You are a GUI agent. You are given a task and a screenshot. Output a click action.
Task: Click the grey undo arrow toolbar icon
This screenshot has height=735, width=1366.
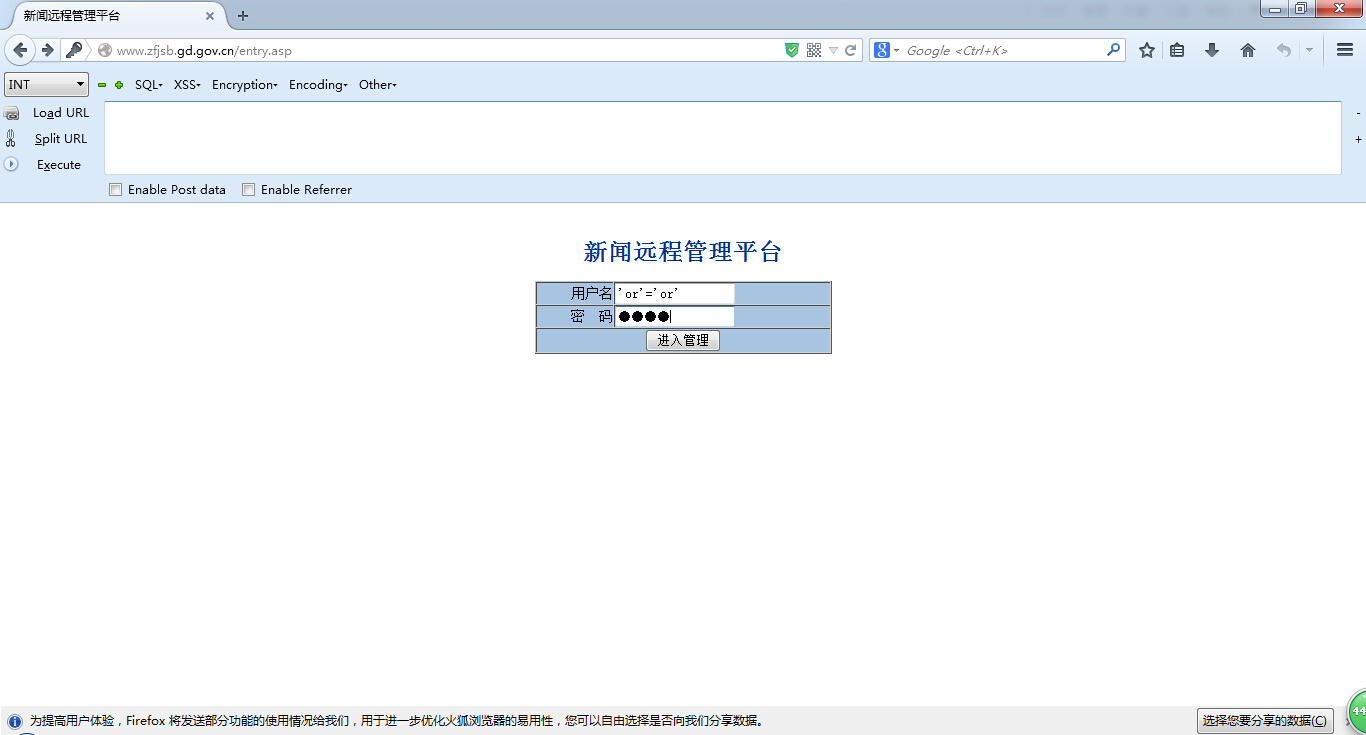point(1284,50)
